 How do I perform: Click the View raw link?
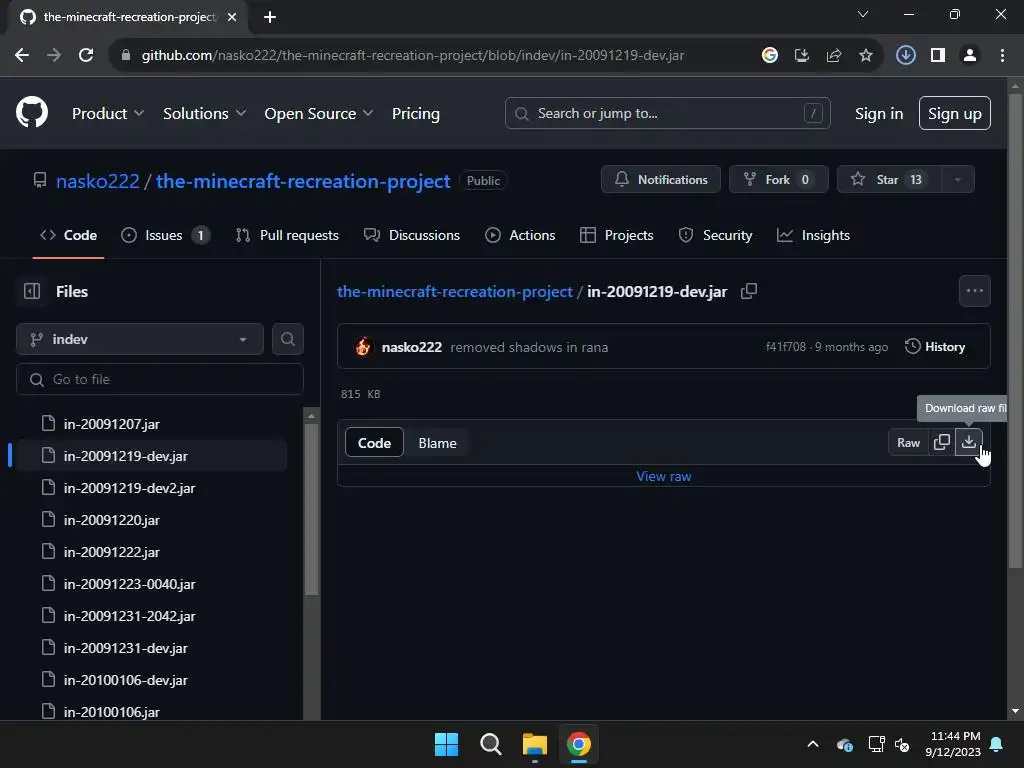pyautogui.click(x=664, y=476)
